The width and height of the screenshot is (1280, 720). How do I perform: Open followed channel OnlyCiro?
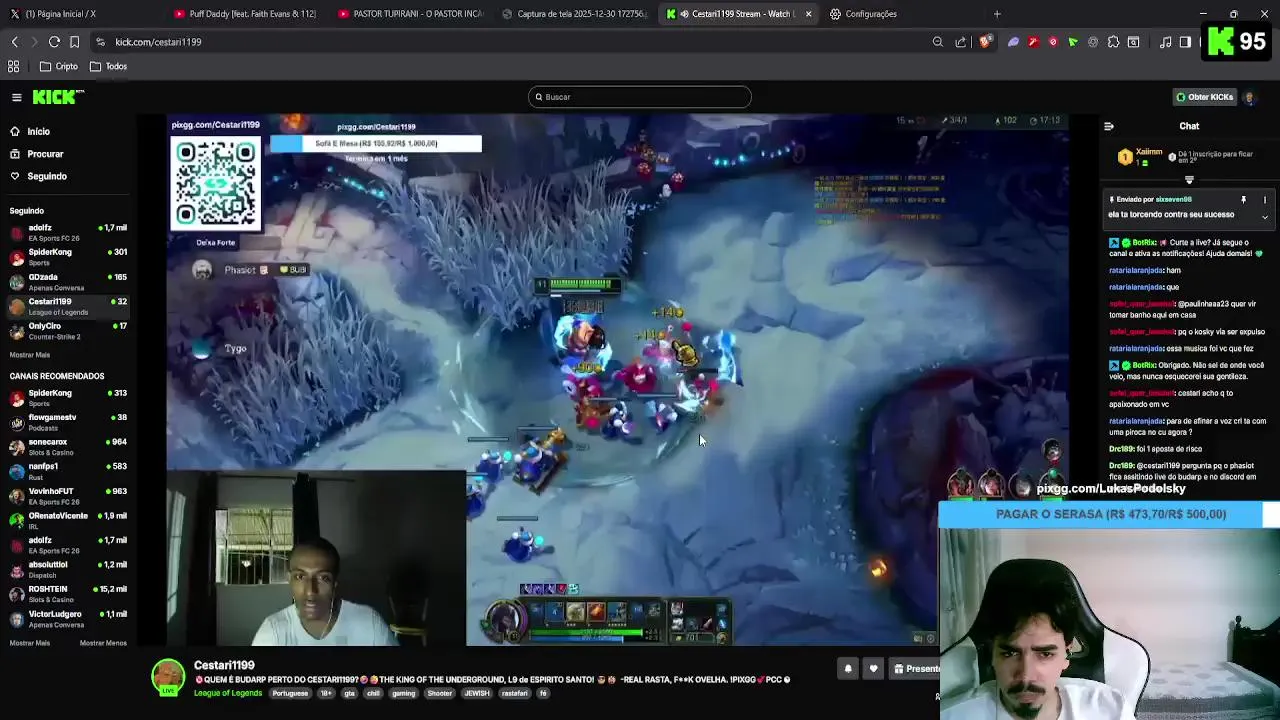68,331
